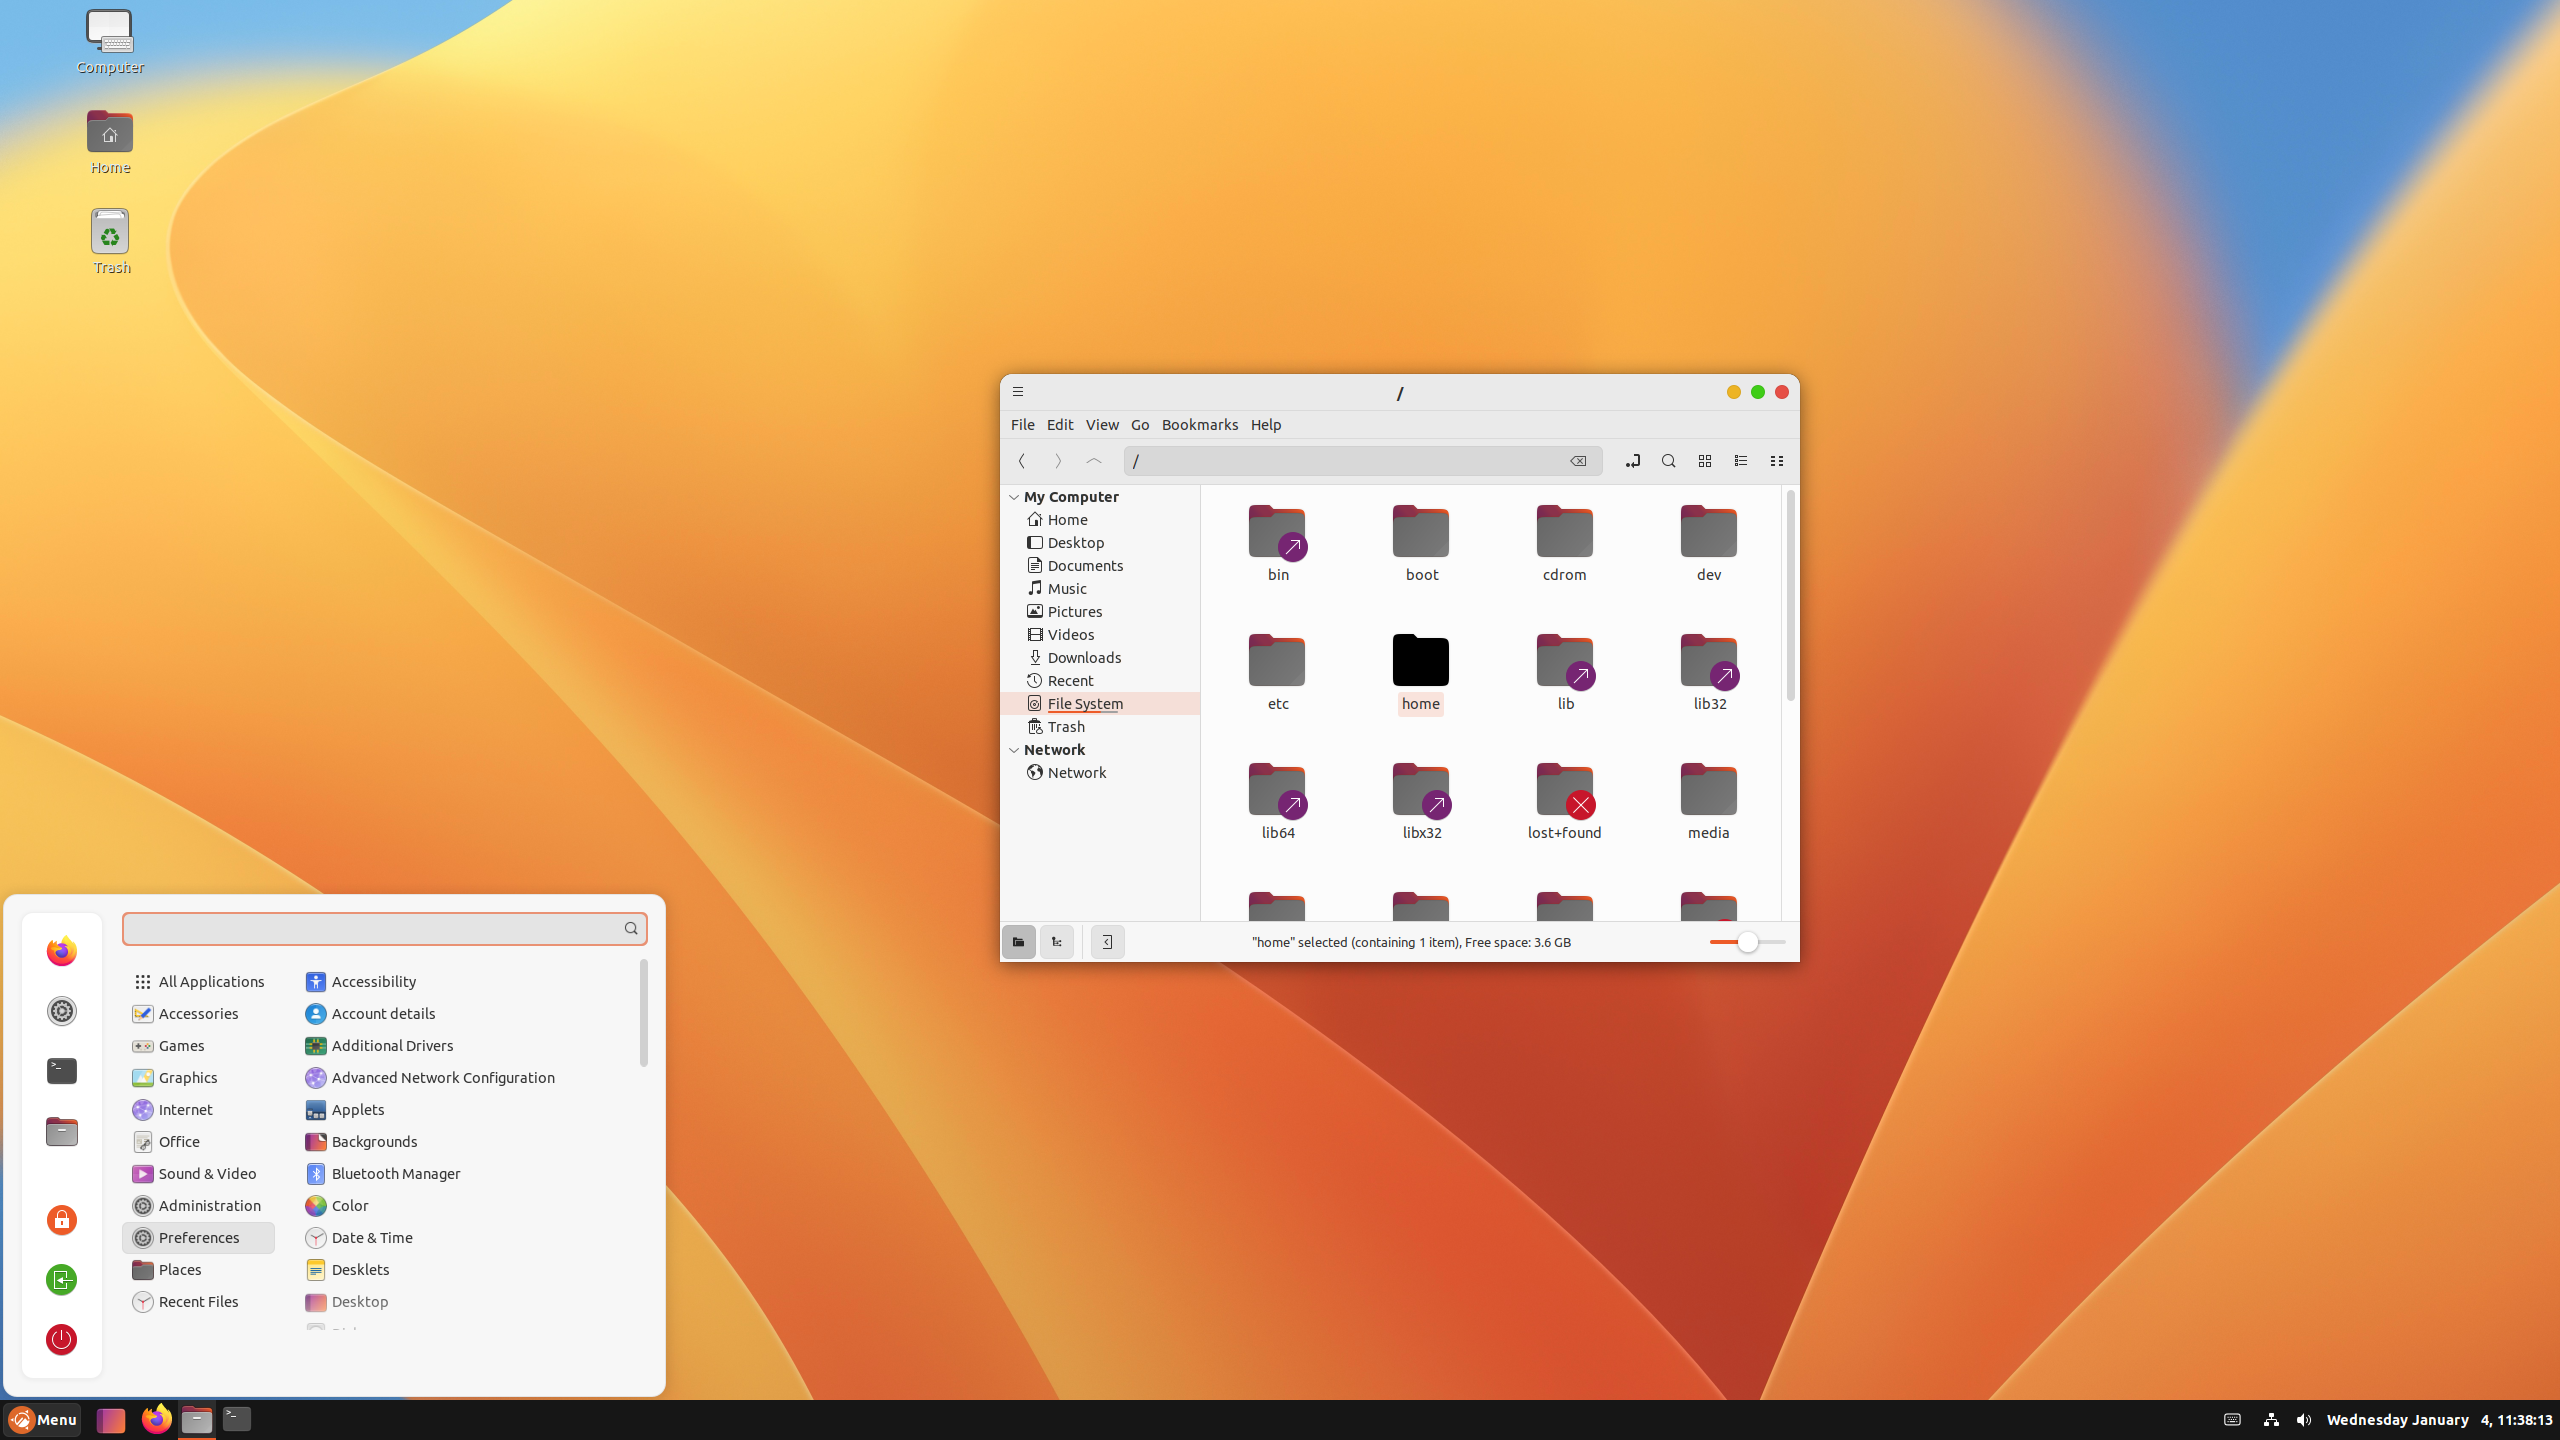Collapse the My Computer section
This screenshot has height=1440, width=2560.
(1014, 497)
